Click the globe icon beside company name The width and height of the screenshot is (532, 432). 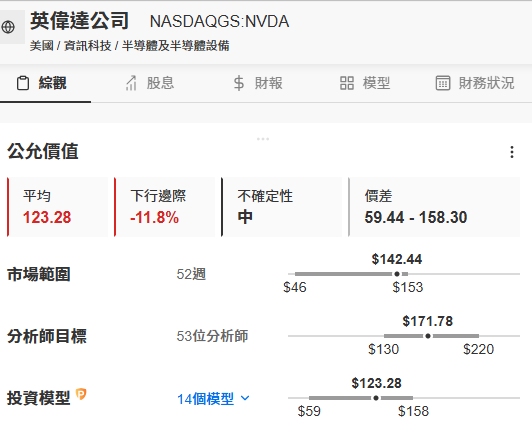pos(8,27)
